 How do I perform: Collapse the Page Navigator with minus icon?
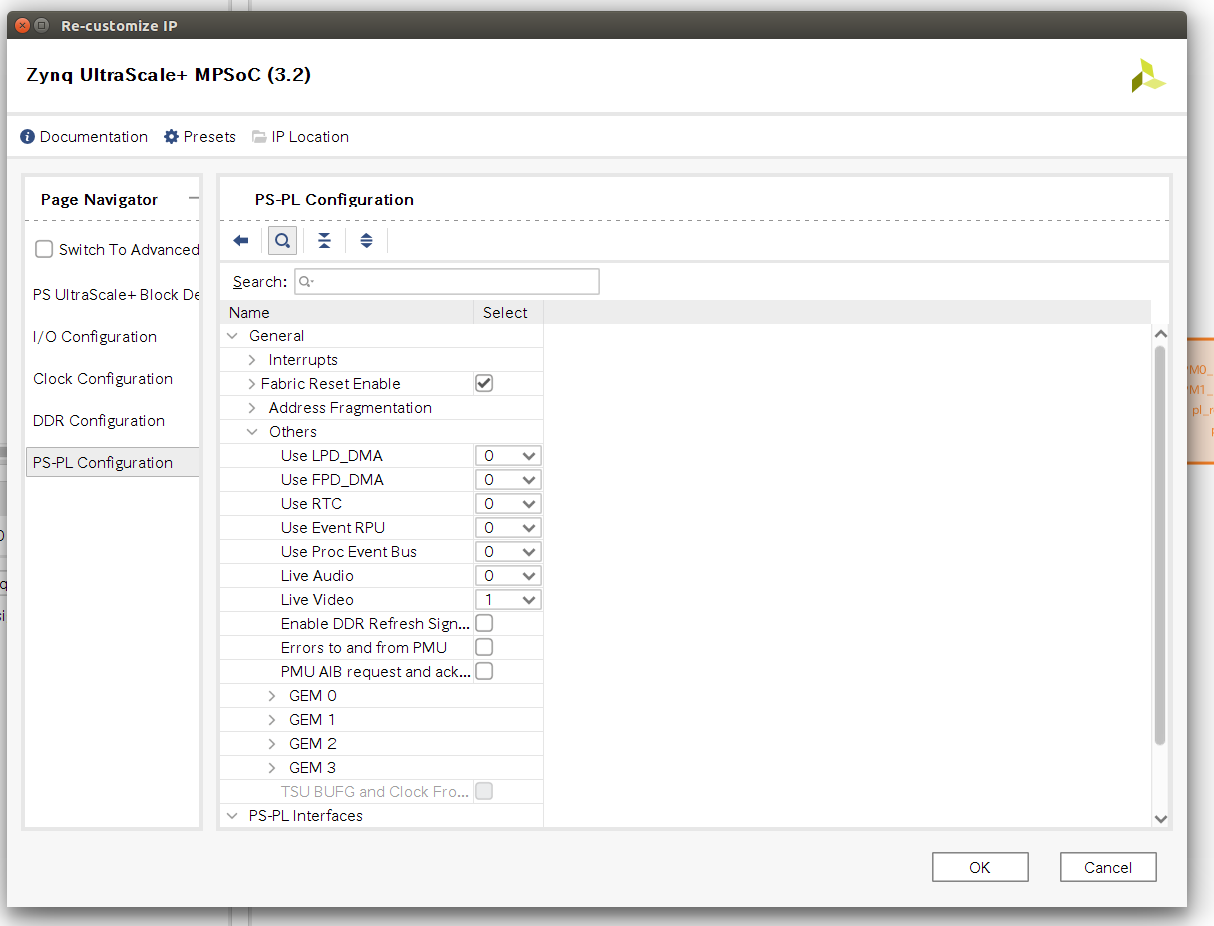tap(194, 199)
